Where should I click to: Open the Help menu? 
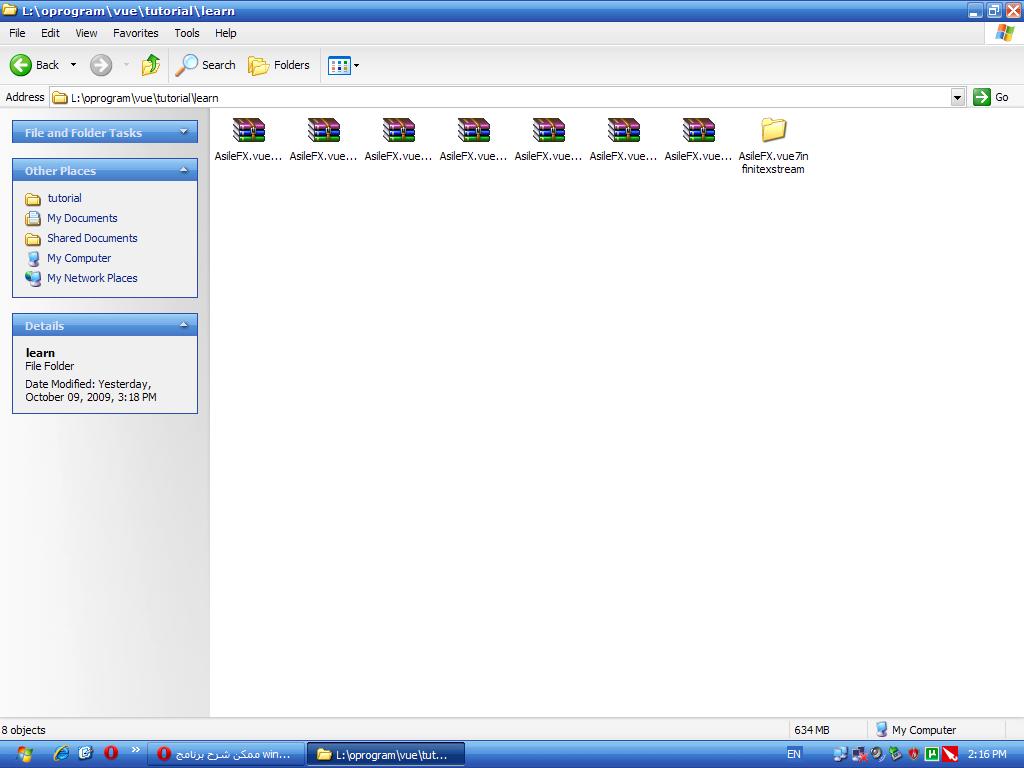tap(225, 33)
